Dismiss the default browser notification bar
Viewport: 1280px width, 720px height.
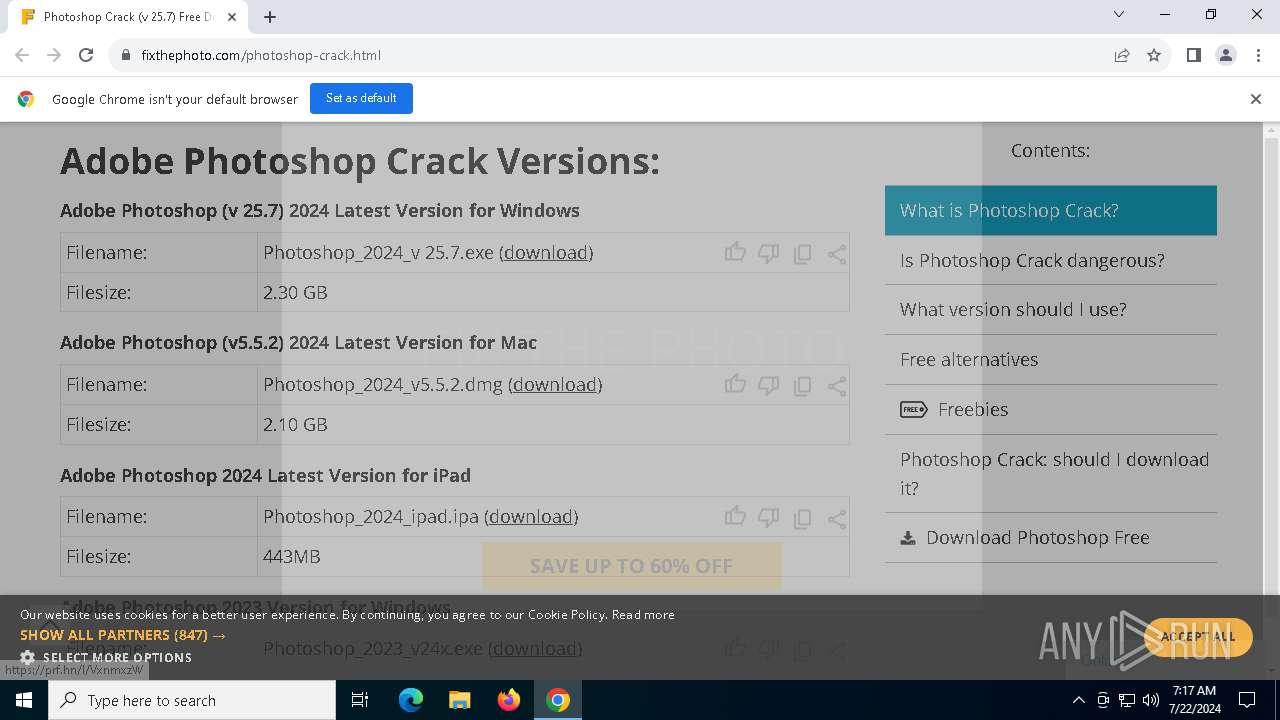1256,99
